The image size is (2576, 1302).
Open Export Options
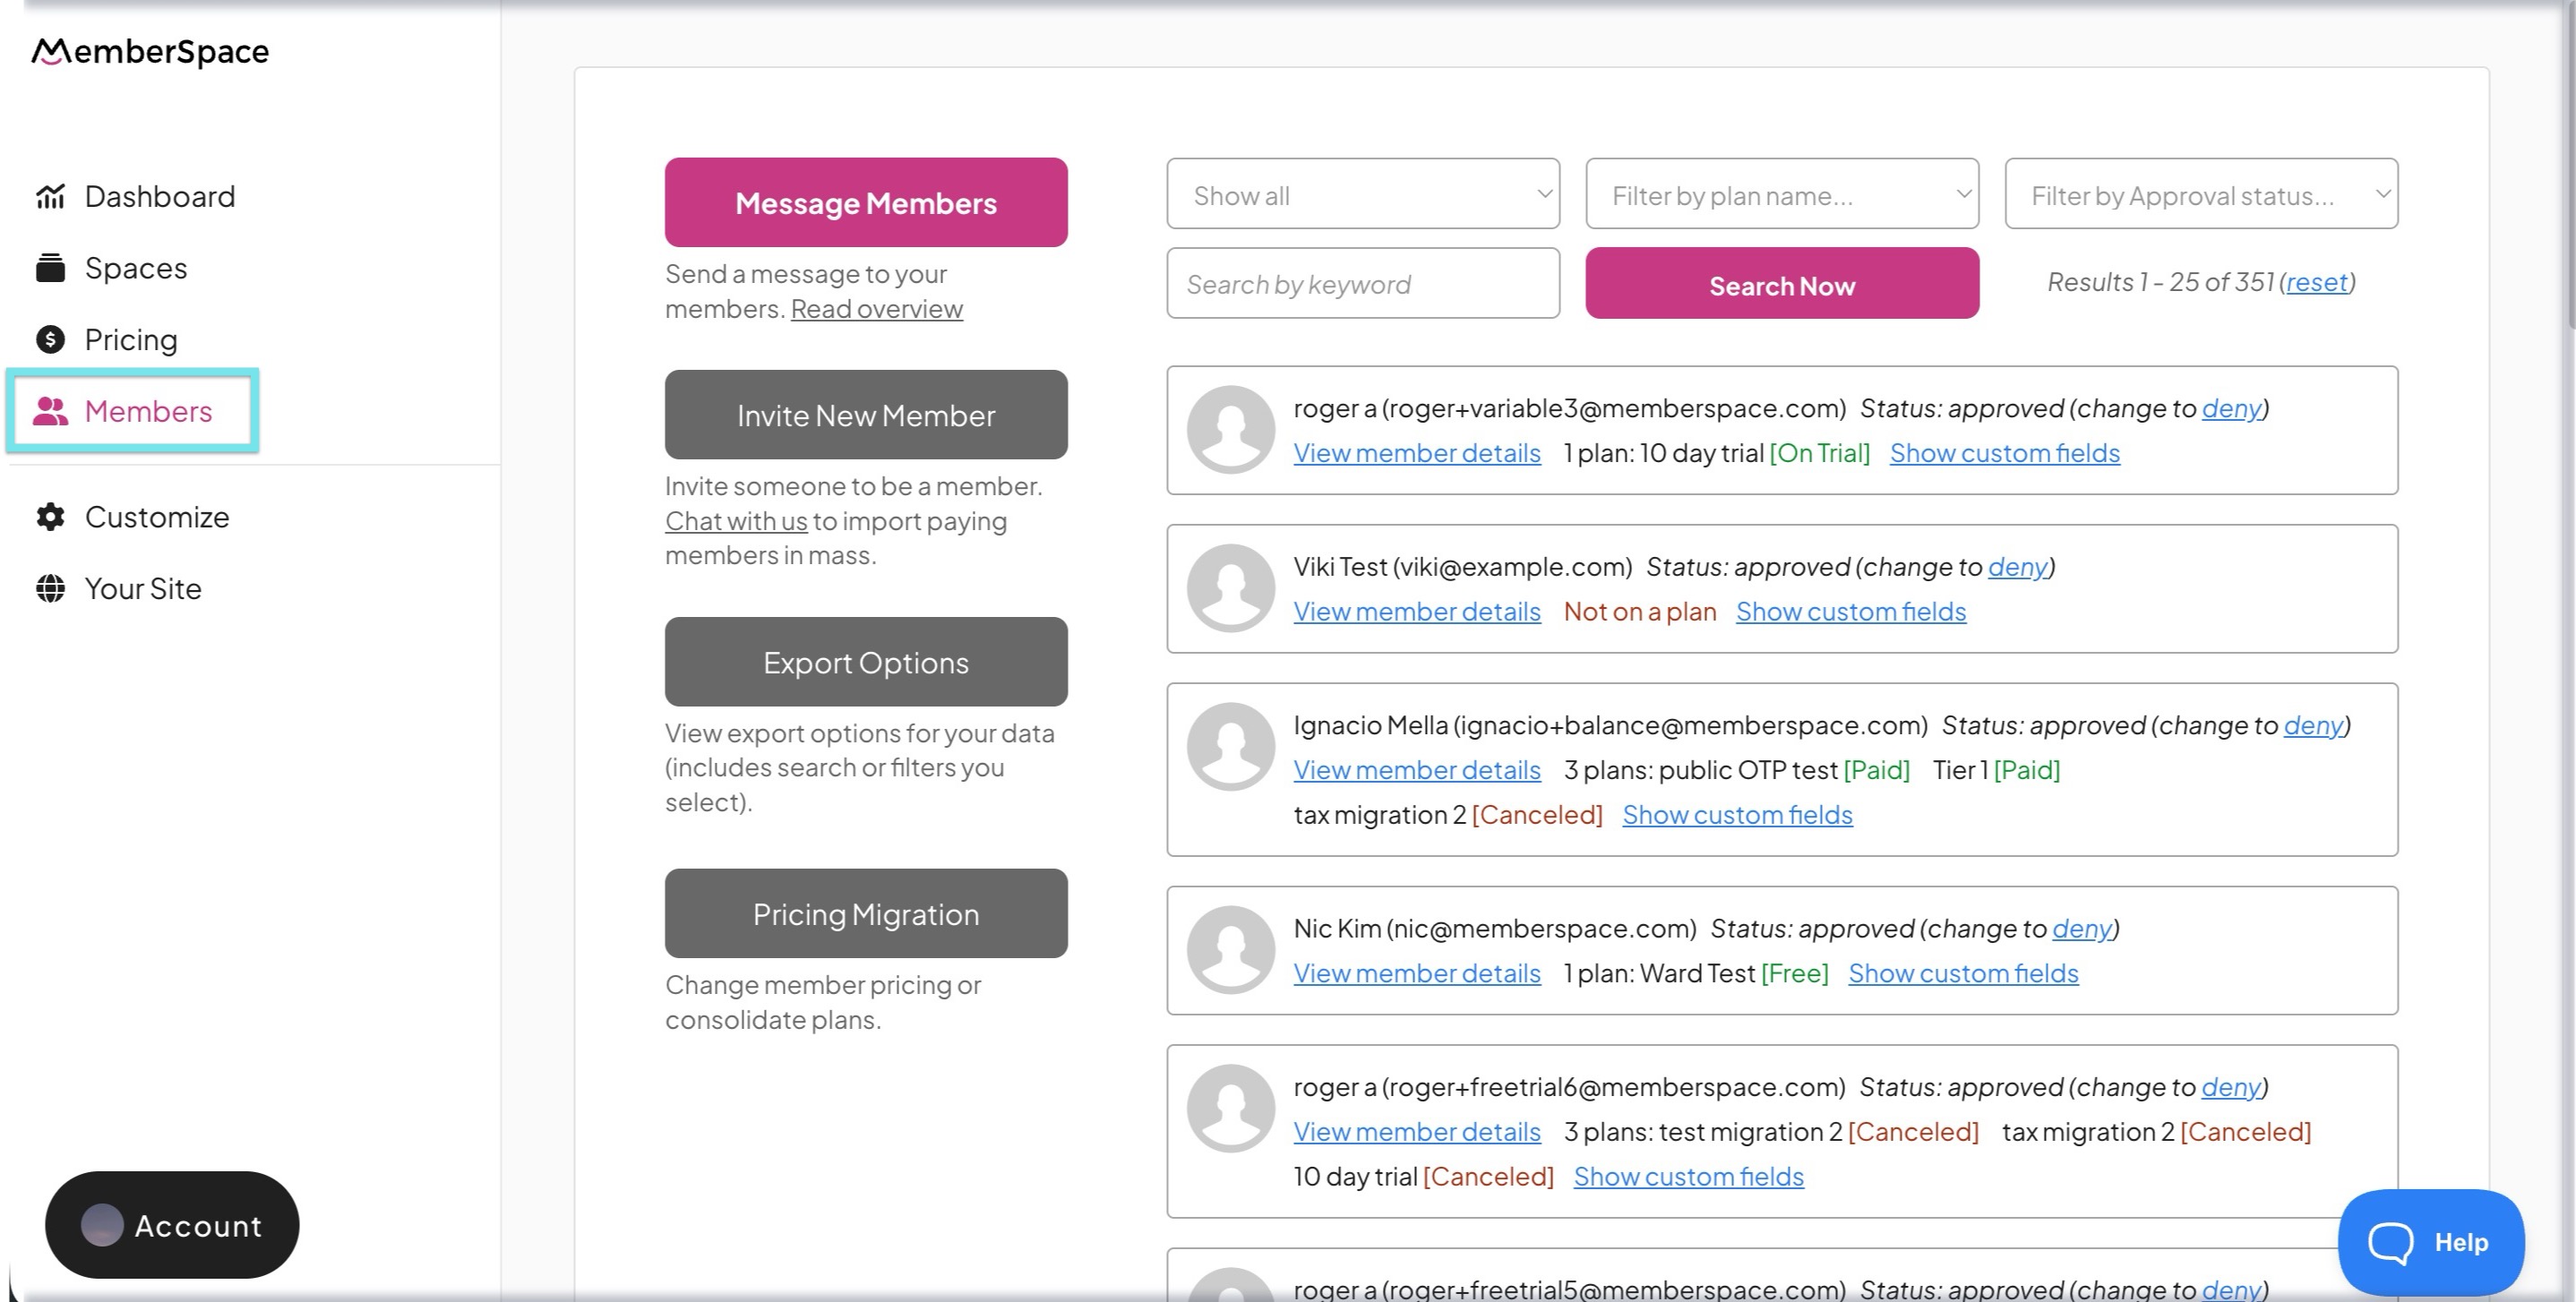[x=865, y=662]
